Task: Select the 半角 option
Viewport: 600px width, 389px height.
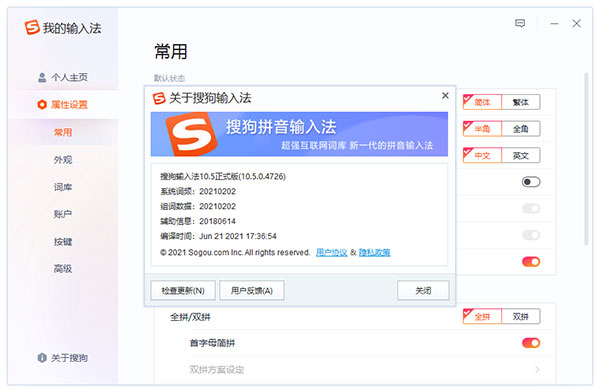Action: 482,129
